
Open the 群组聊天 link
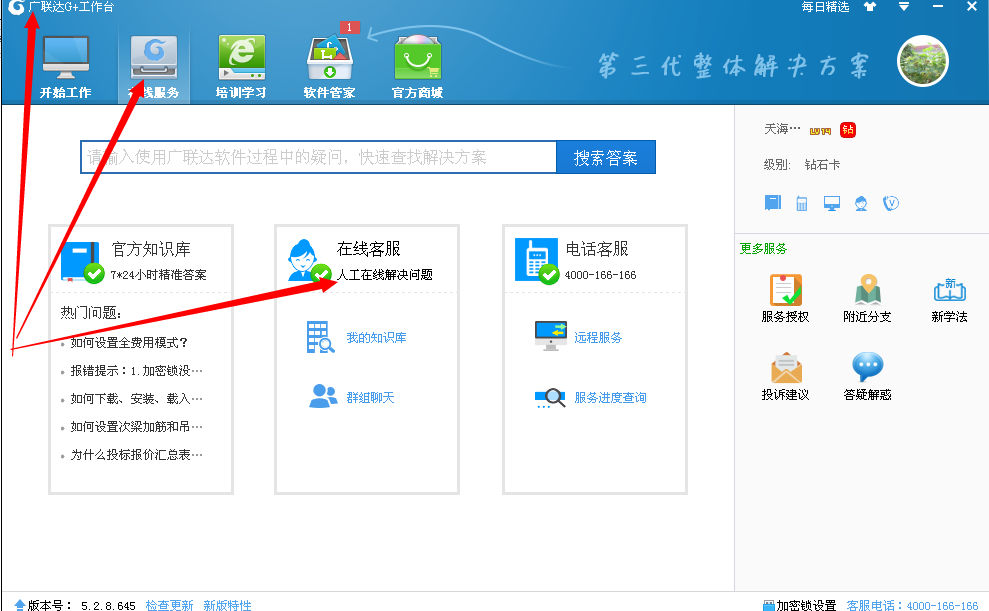coord(370,398)
